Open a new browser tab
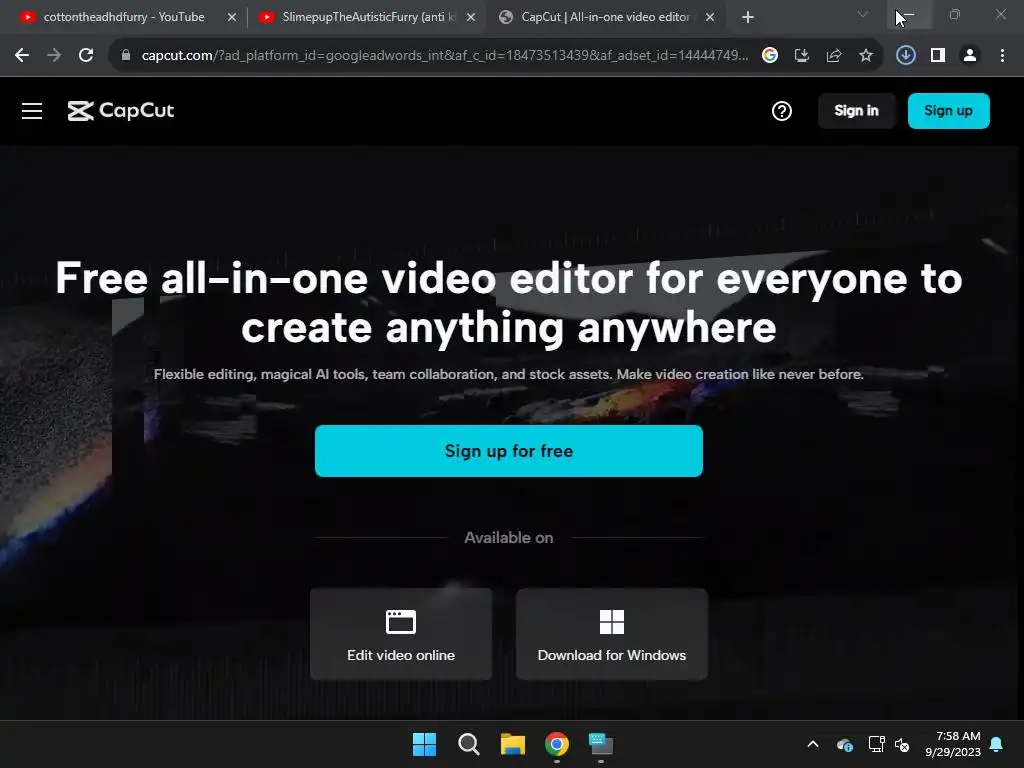 (748, 17)
